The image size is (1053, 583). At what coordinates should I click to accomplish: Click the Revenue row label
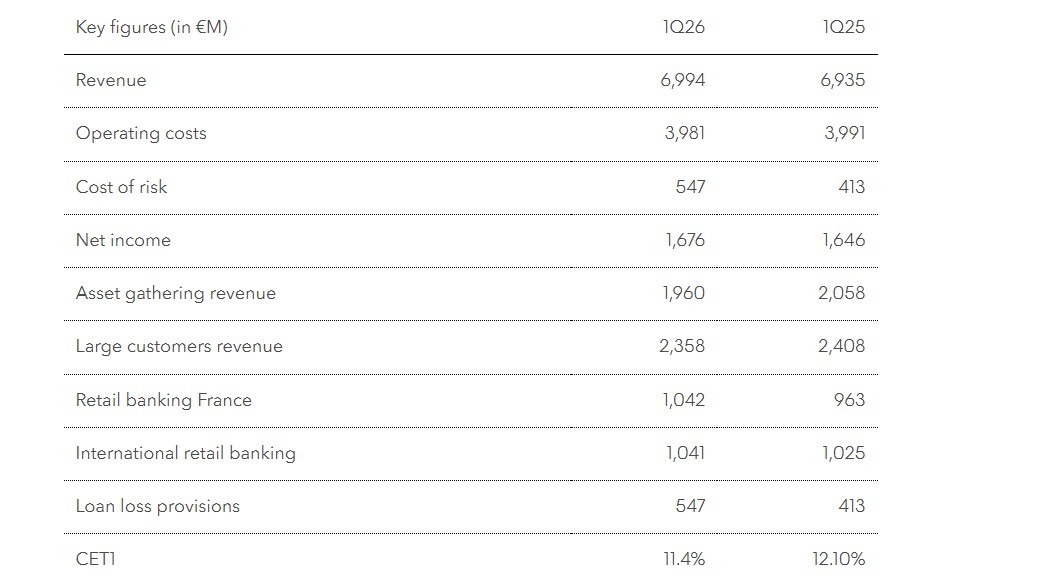click(x=111, y=80)
